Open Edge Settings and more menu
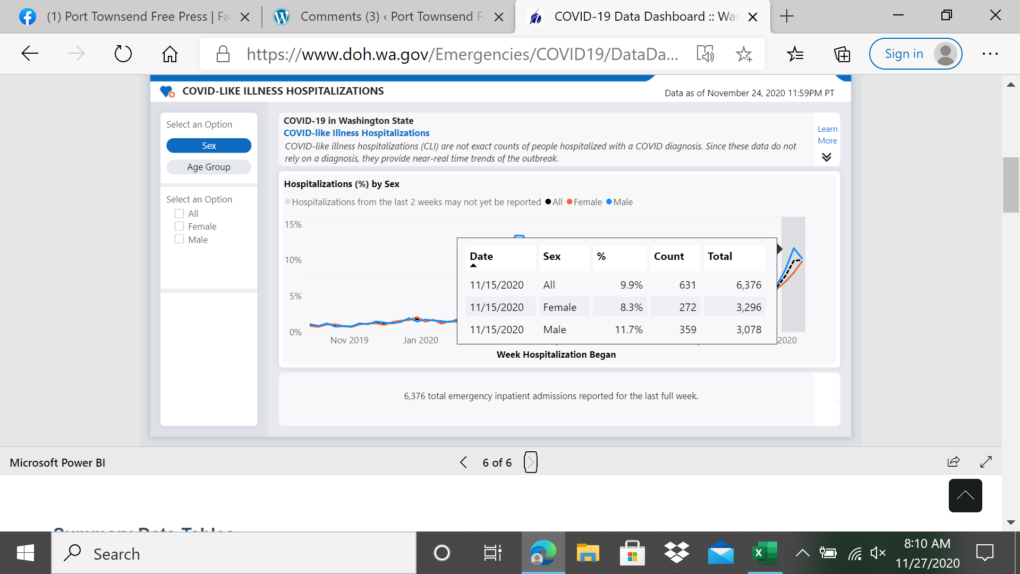The image size is (1020, 574). point(990,54)
